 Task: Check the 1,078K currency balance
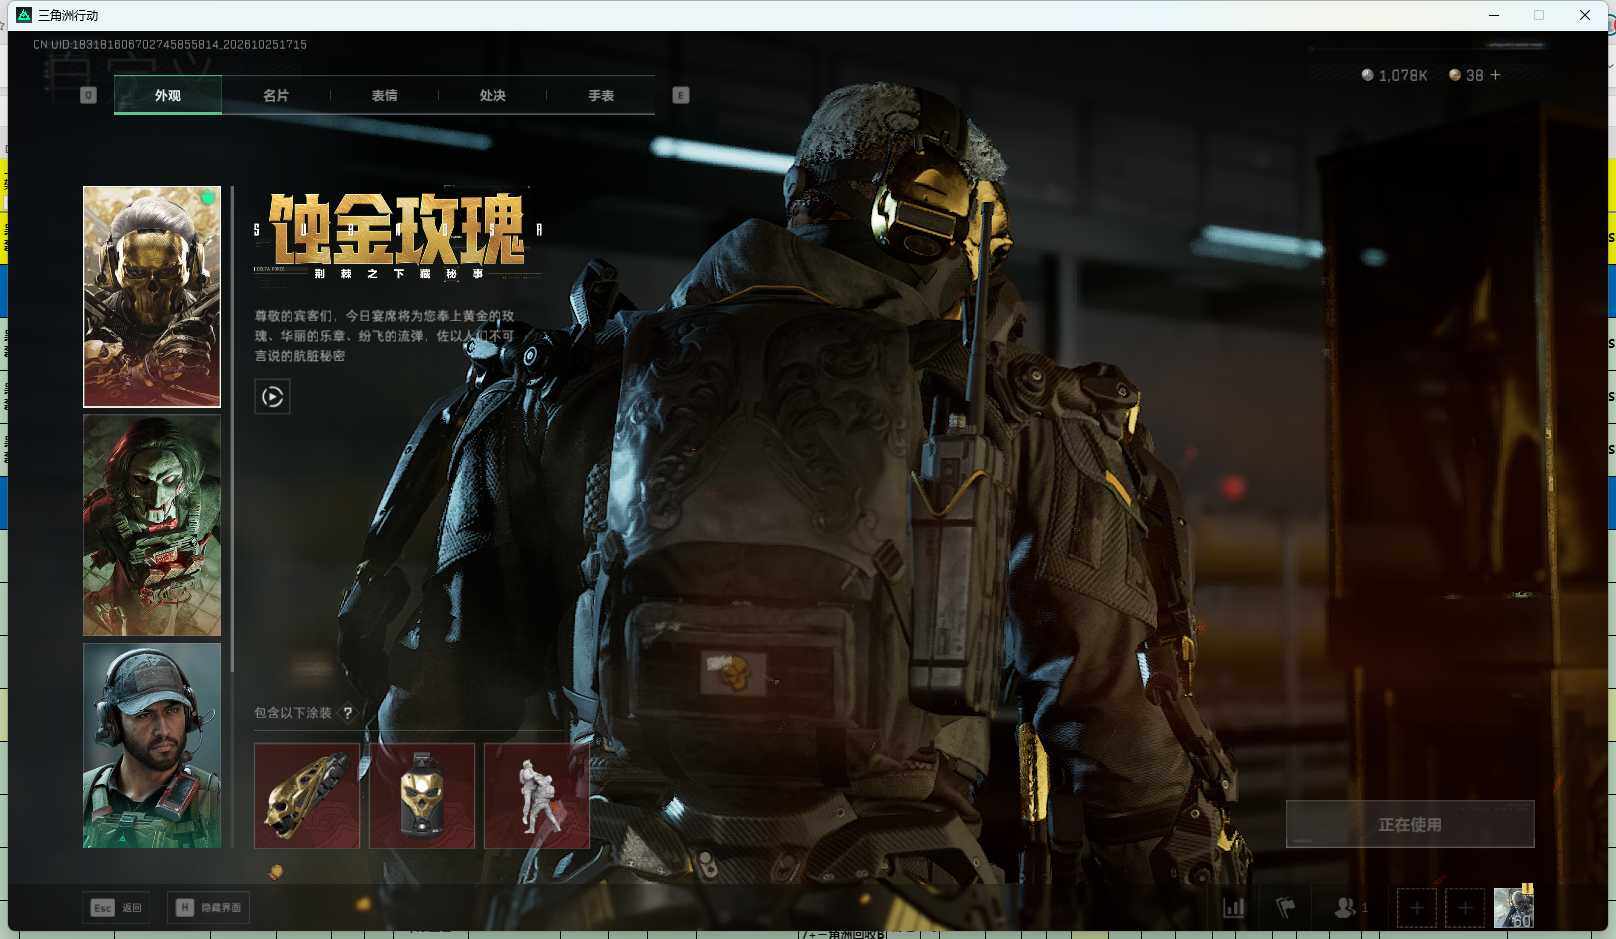click(x=1394, y=75)
